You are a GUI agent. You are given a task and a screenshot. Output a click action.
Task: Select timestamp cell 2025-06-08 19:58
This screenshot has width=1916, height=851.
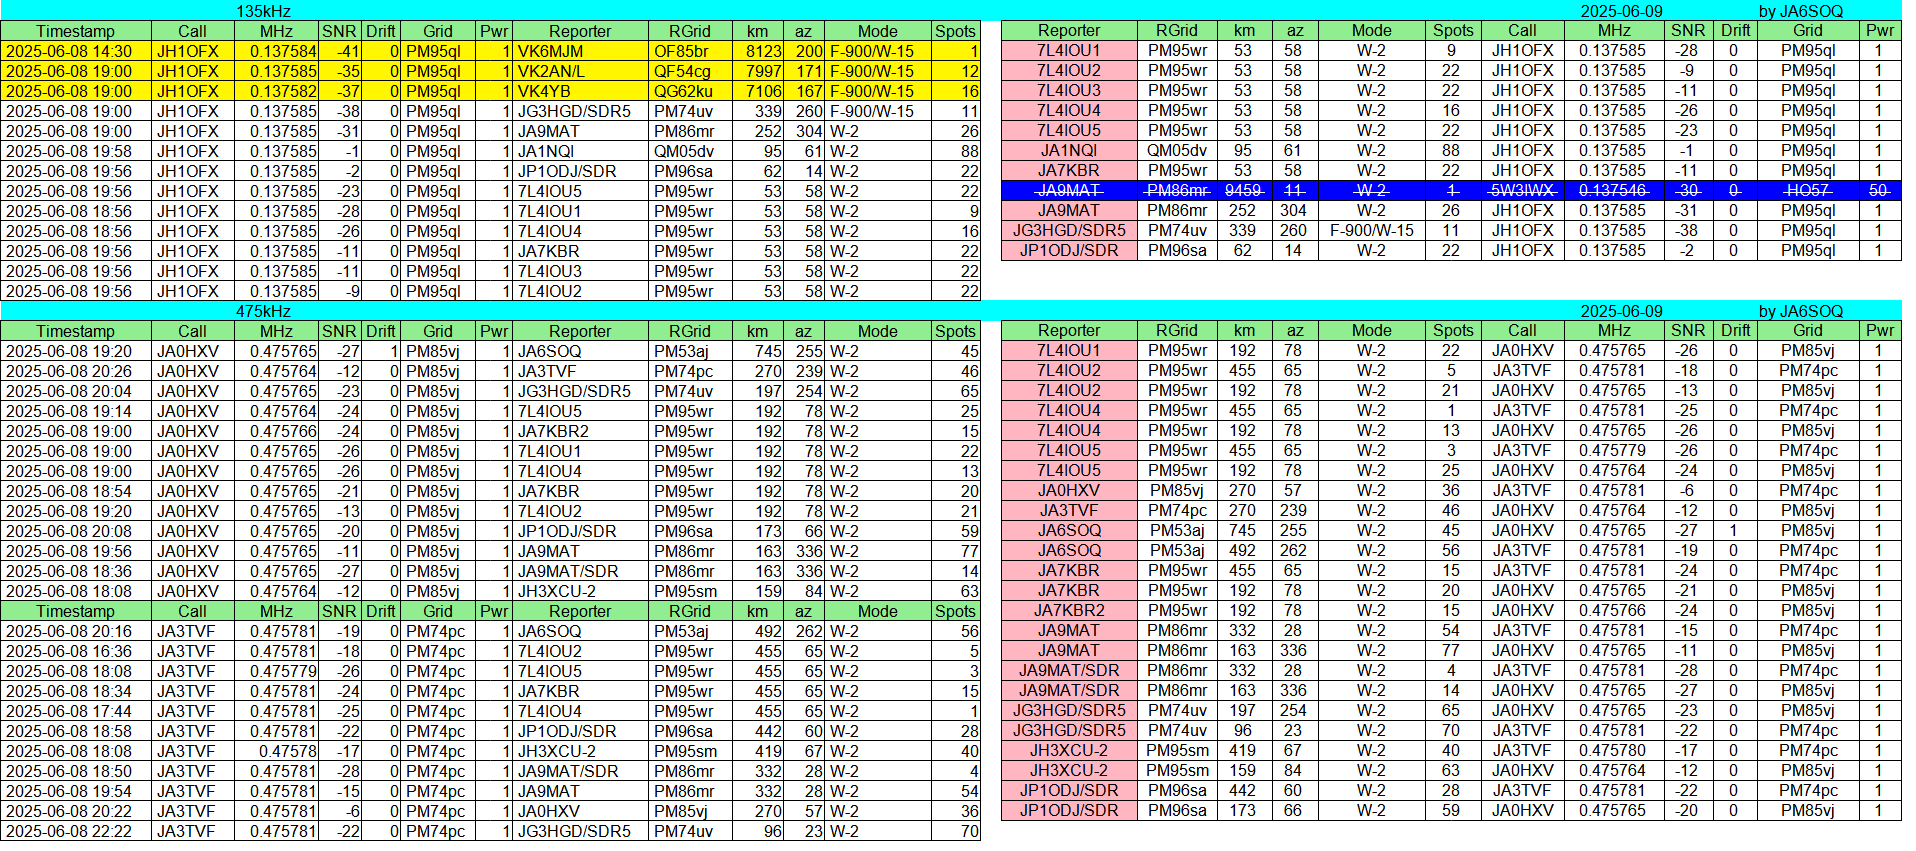pyautogui.click(x=76, y=151)
